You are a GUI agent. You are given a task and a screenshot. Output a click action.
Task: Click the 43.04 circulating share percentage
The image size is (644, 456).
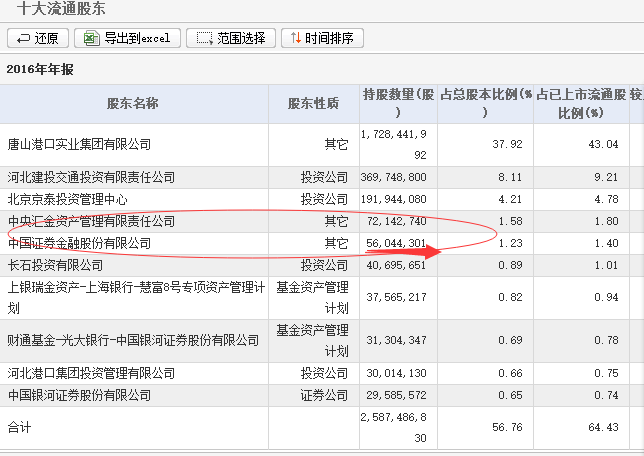[x=603, y=145]
